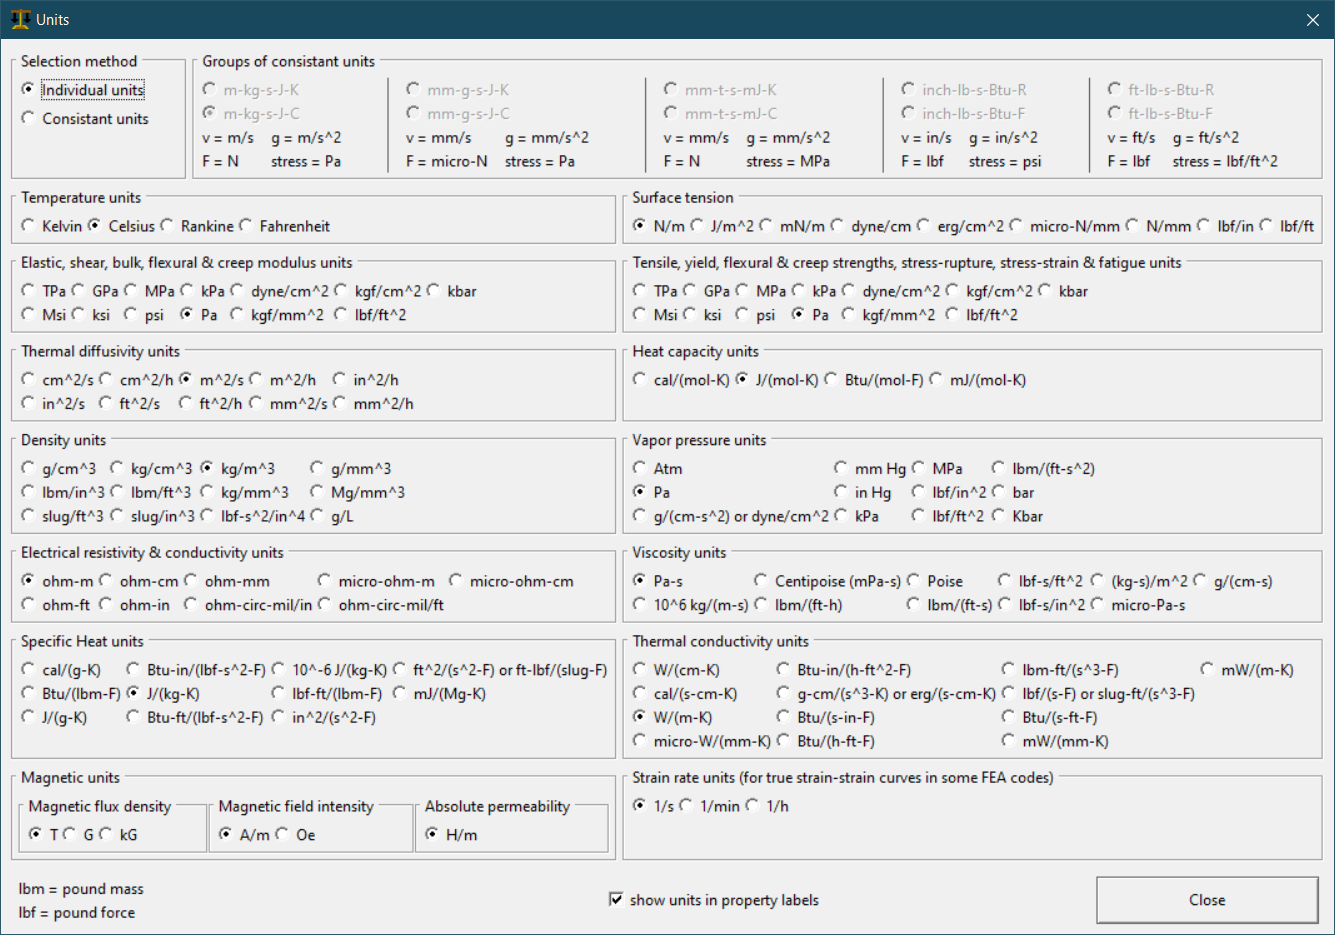Screen dimensions: 1335x935
Task: Select ohm-cm resistivity unit
Action: pyautogui.click(x=107, y=581)
